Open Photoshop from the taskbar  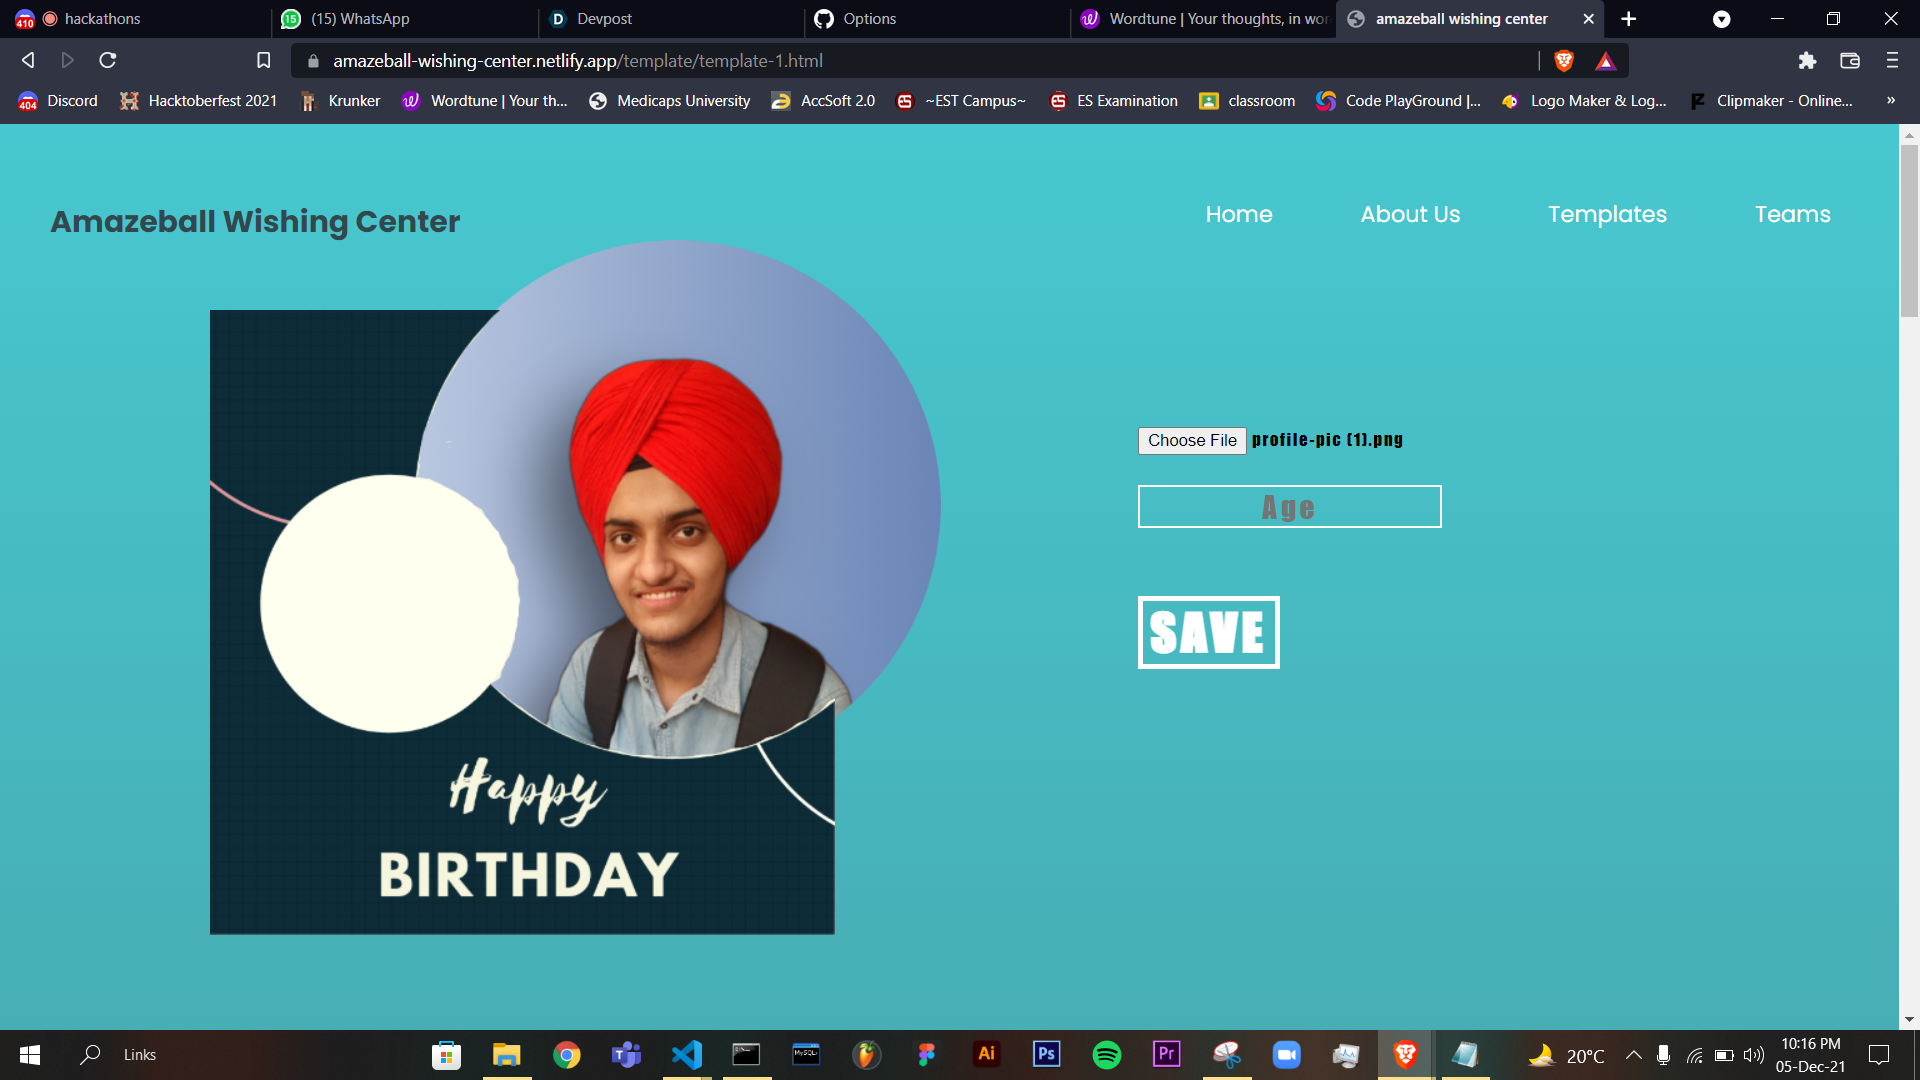[1046, 1054]
